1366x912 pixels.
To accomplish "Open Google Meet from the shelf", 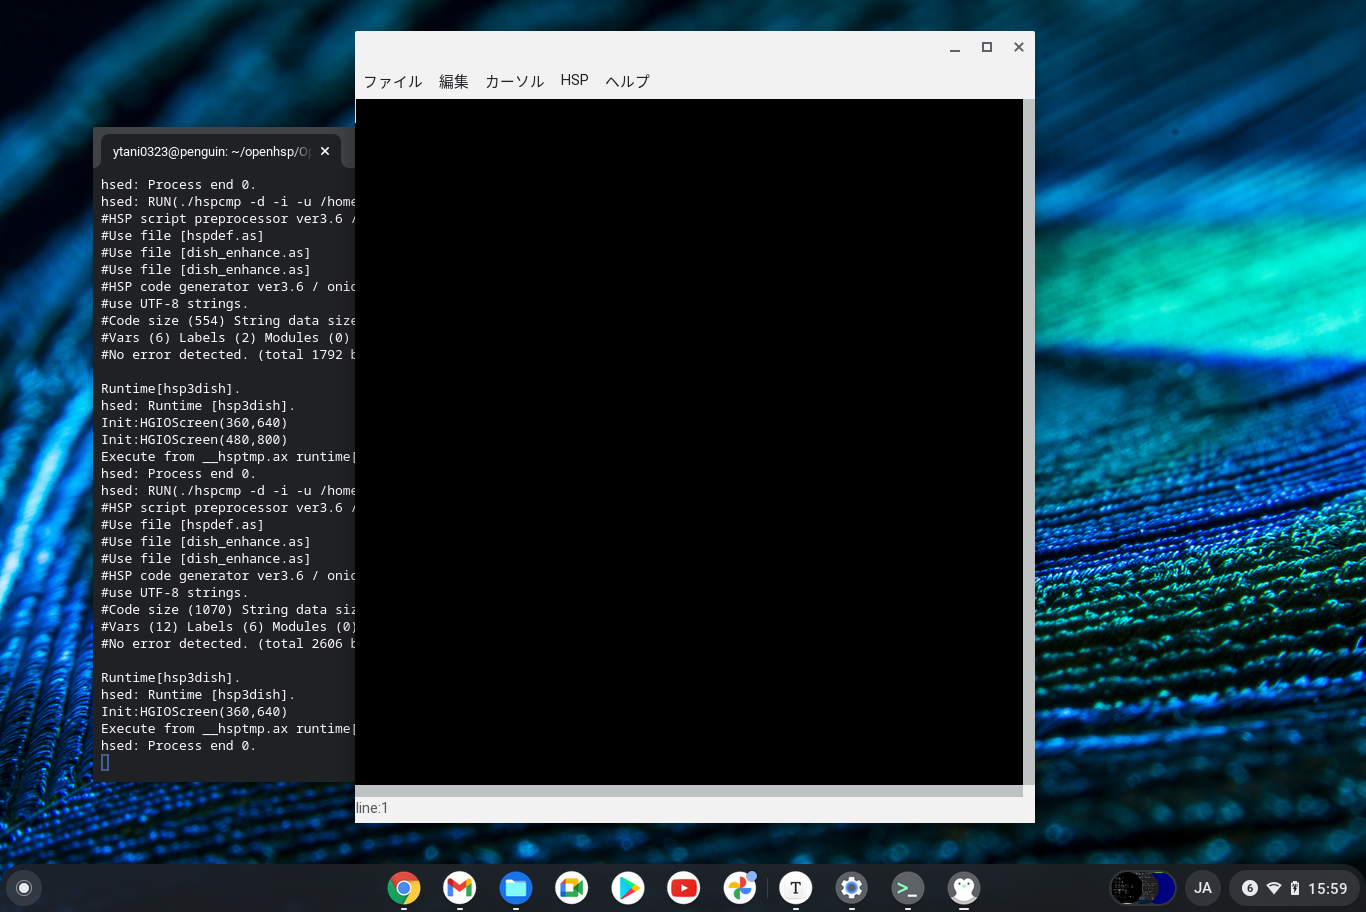I will pos(572,888).
